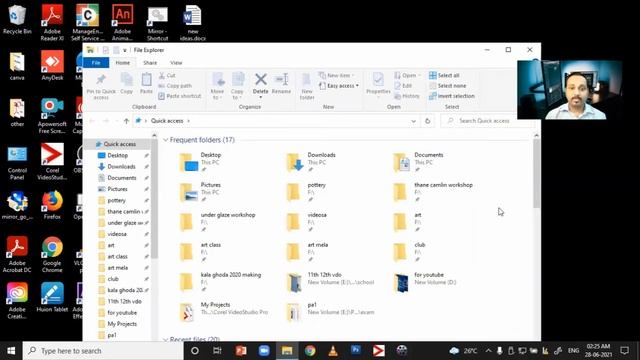Switch to the View tab
Image resolution: width=640 pixels, height=360 pixels.
coord(176,63)
